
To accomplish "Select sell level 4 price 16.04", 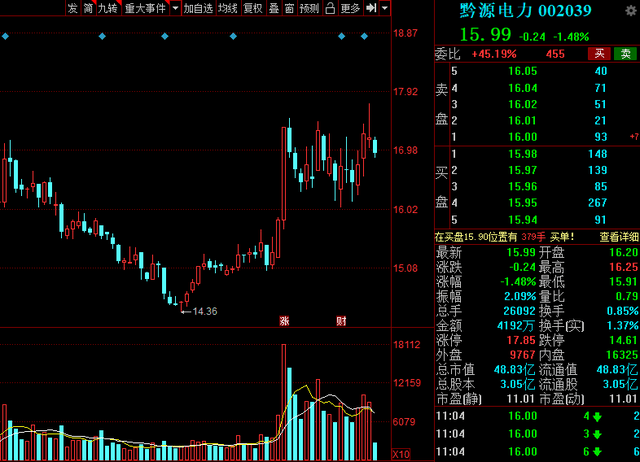I will (522, 88).
